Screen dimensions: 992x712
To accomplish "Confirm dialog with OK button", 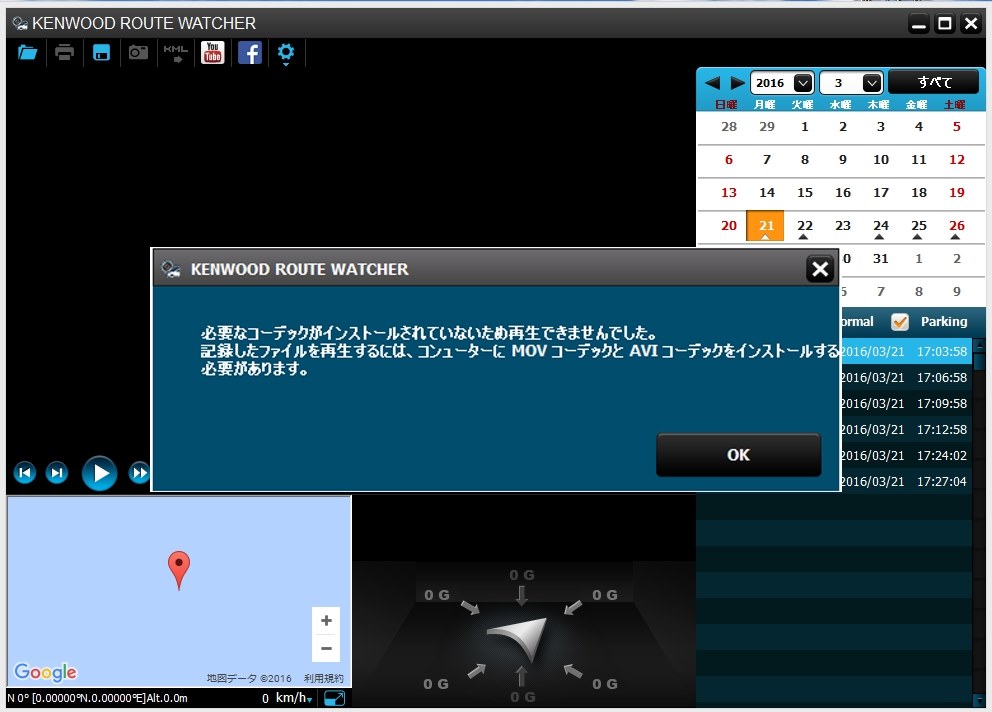I will coord(738,455).
